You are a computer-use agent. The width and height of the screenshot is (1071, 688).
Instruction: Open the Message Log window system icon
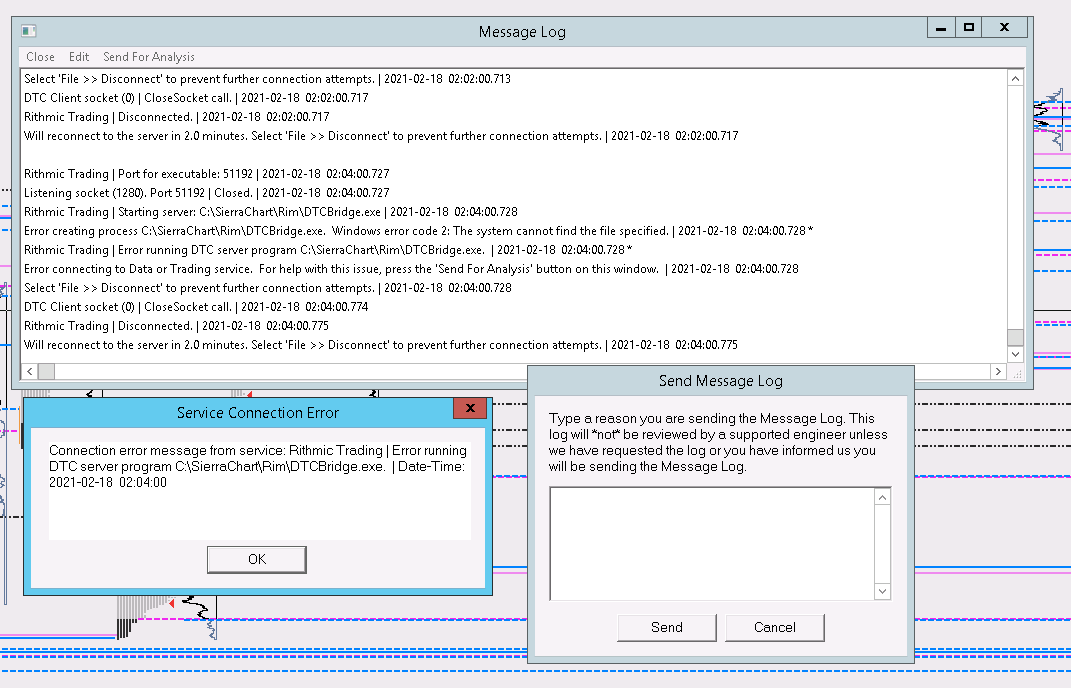[29, 31]
